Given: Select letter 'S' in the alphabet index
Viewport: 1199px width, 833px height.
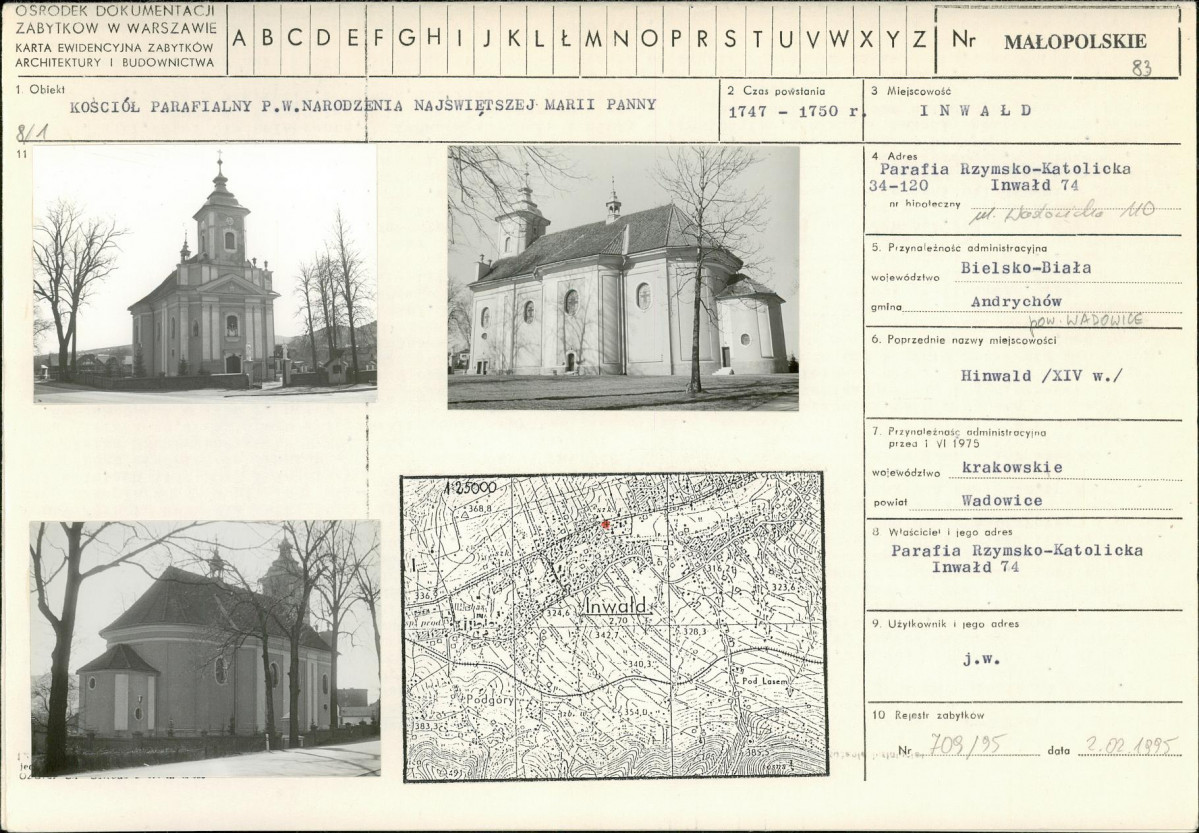Looking at the screenshot, I should [x=730, y=37].
